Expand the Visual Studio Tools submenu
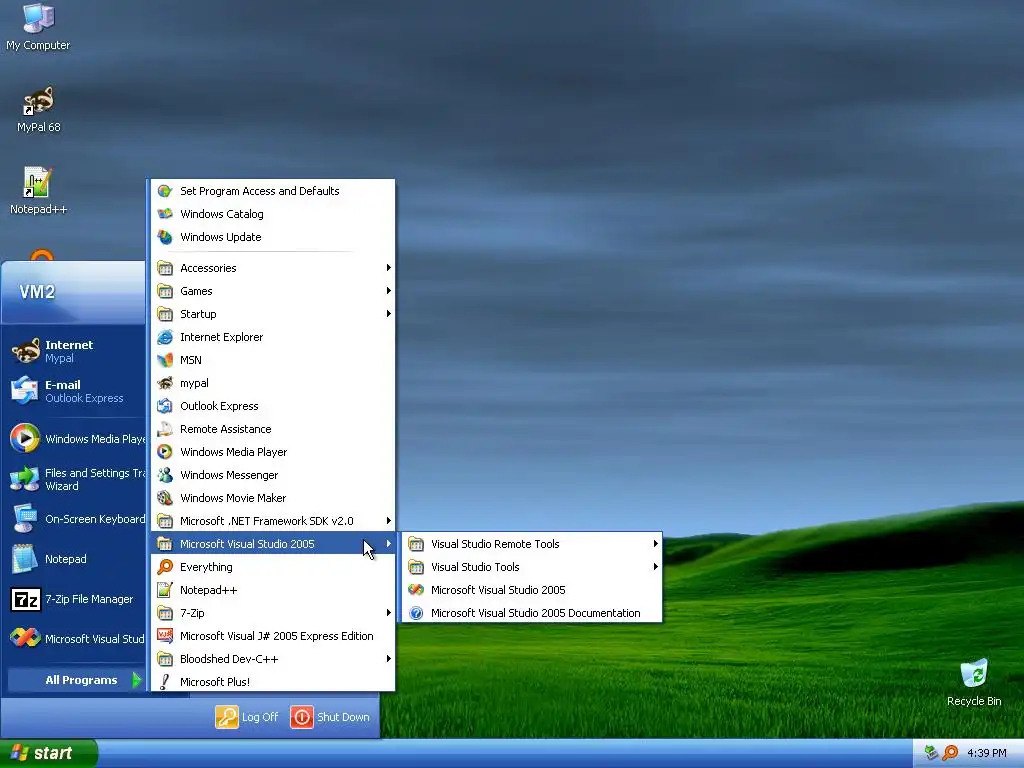Screen dimensions: 1024x768 coord(532,567)
